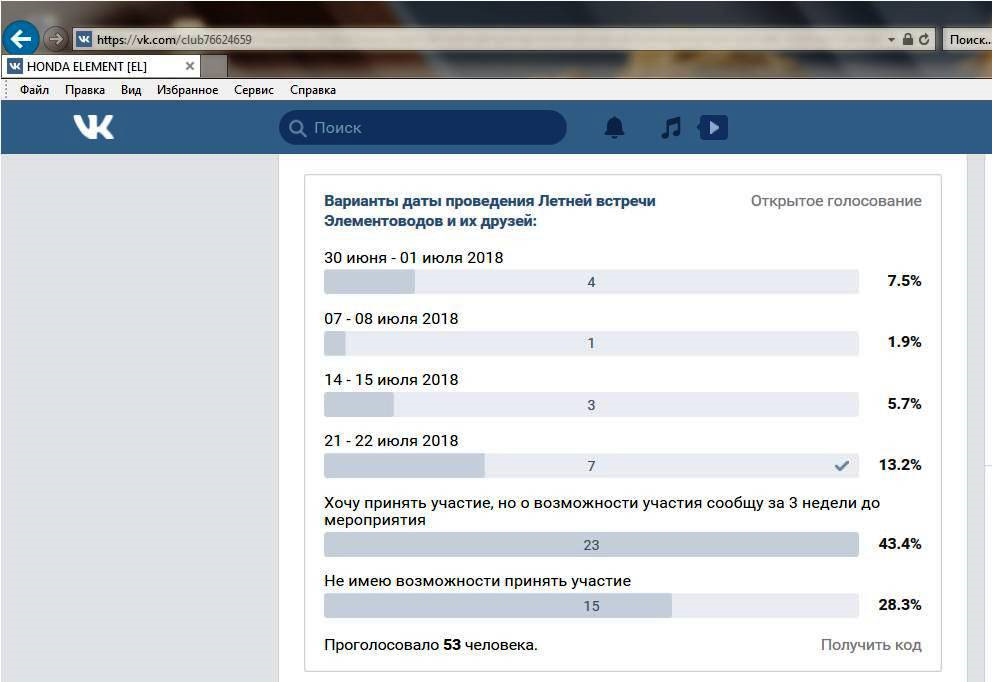Click the 13.2% percentage value
The image size is (992, 682).
coord(900,464)
